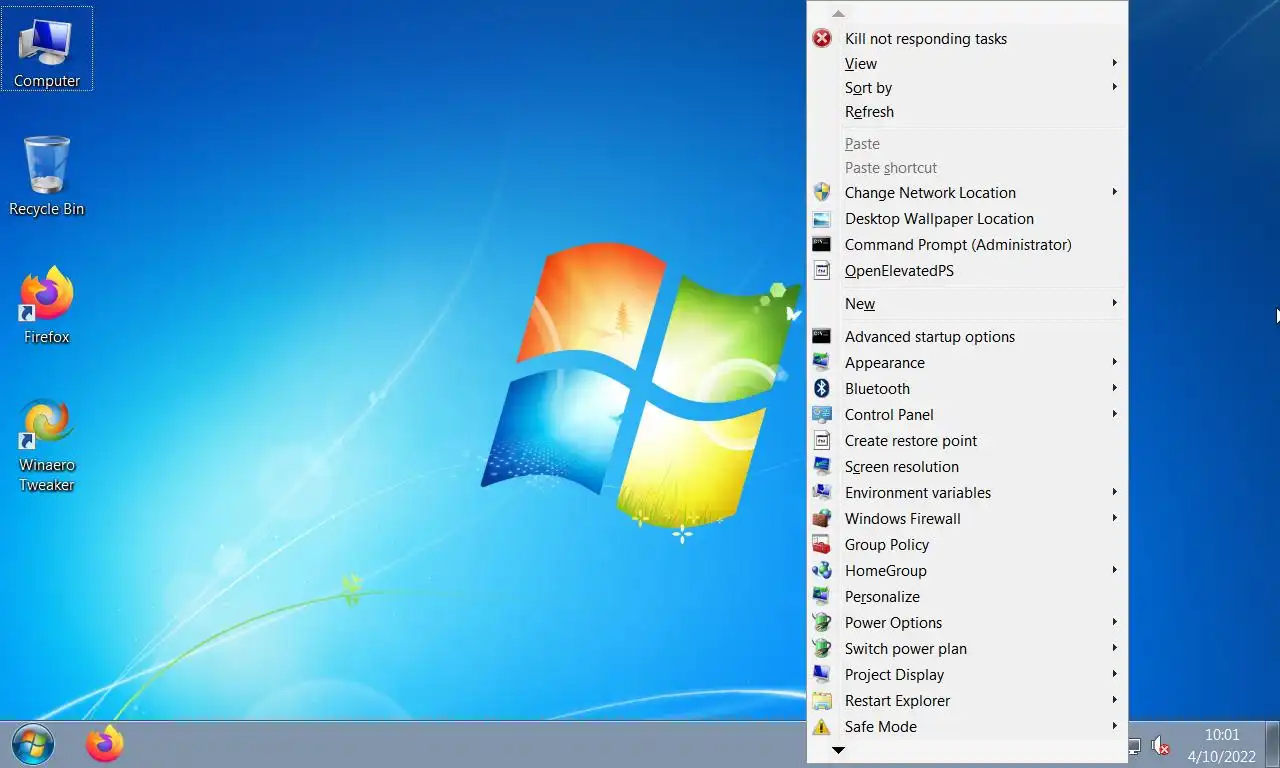Click the red Kill not responding tasks icon
The width and height of the screenshot is (1280, 768).
coord(822,38)
